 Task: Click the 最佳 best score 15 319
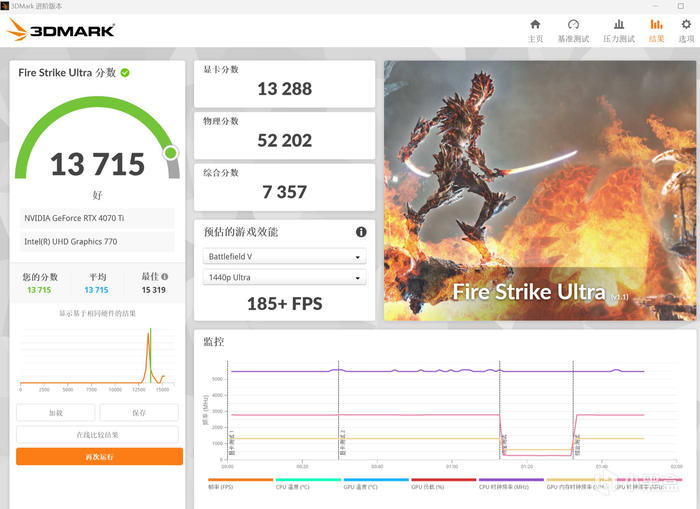point(154,290)
